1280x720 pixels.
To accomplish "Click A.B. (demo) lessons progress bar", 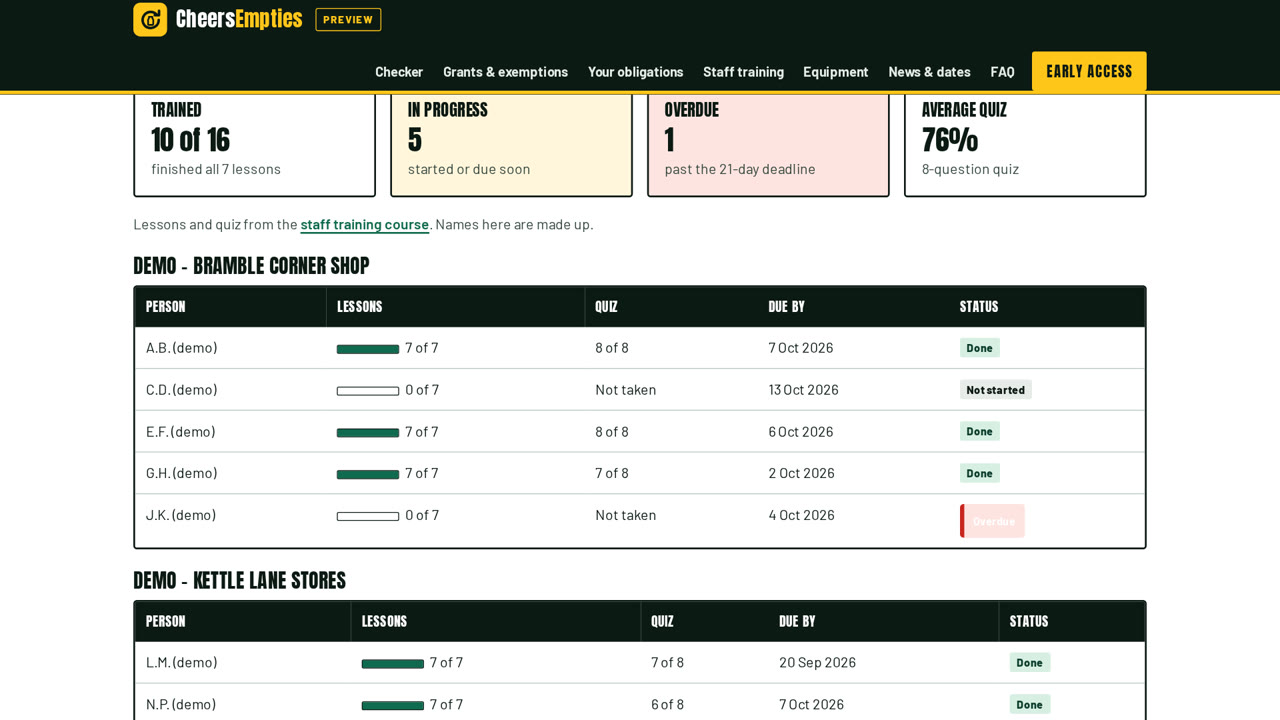I will (x=368, y=349).
